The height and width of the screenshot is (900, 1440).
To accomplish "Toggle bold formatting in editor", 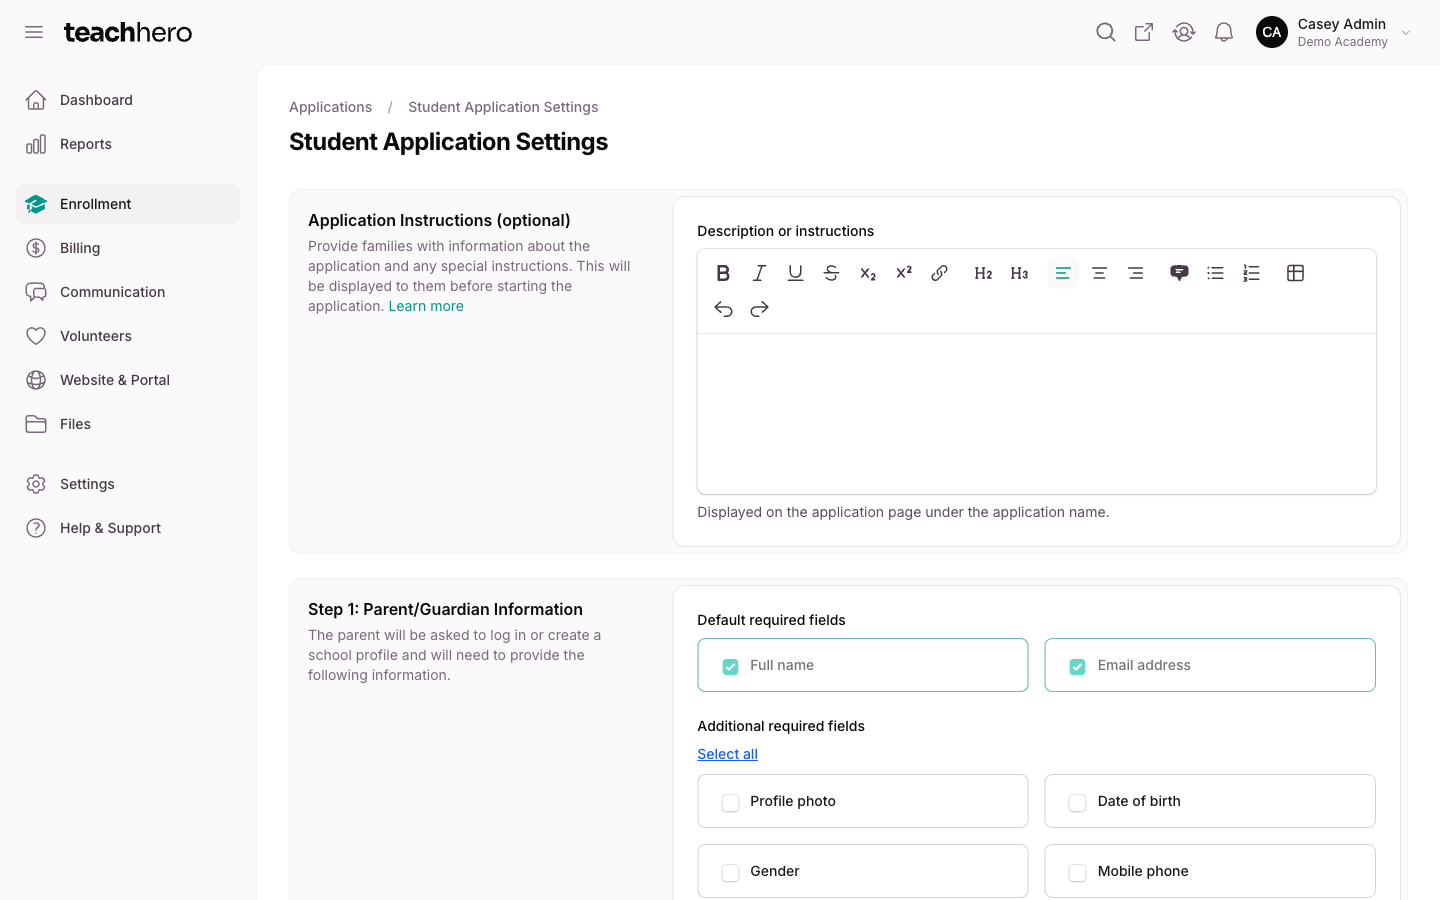I will (x=723, y=273).
